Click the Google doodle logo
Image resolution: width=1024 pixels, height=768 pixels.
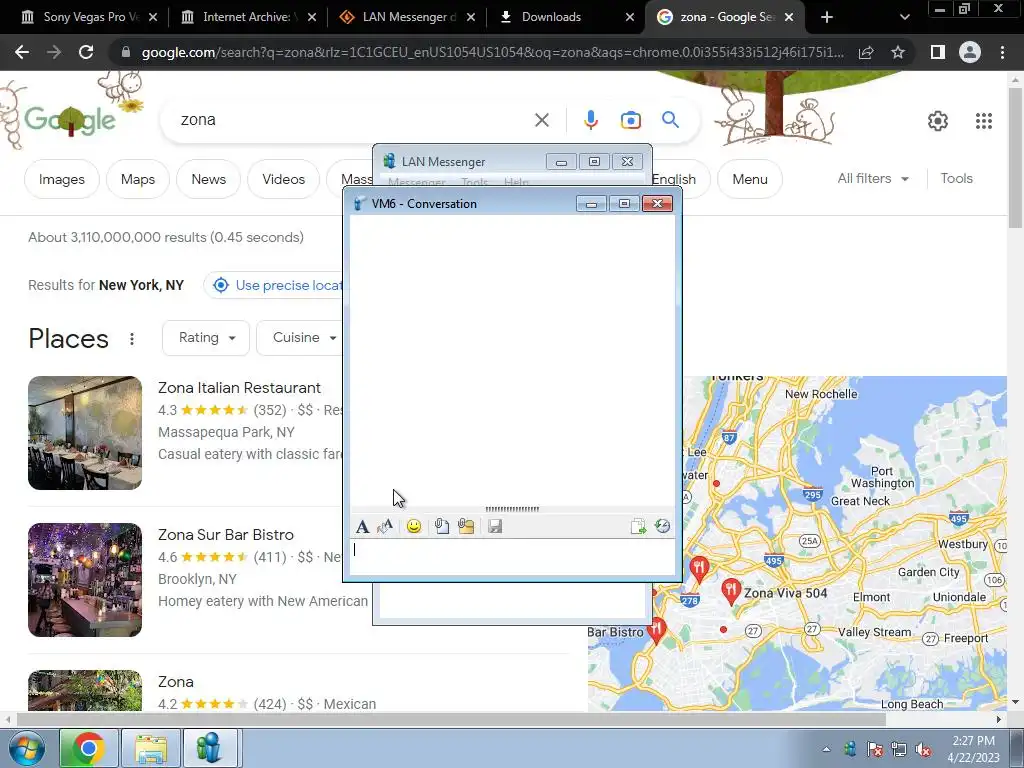(x=69, y=120)
